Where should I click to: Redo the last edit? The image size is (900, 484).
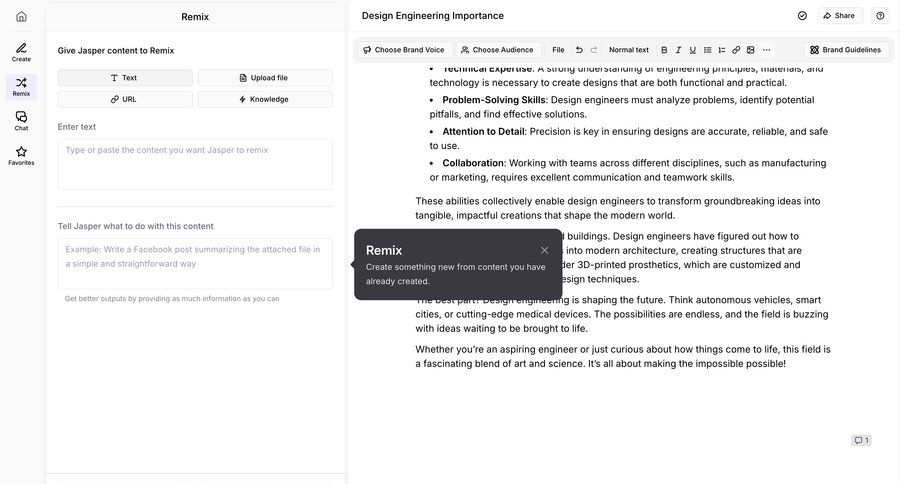593,50
